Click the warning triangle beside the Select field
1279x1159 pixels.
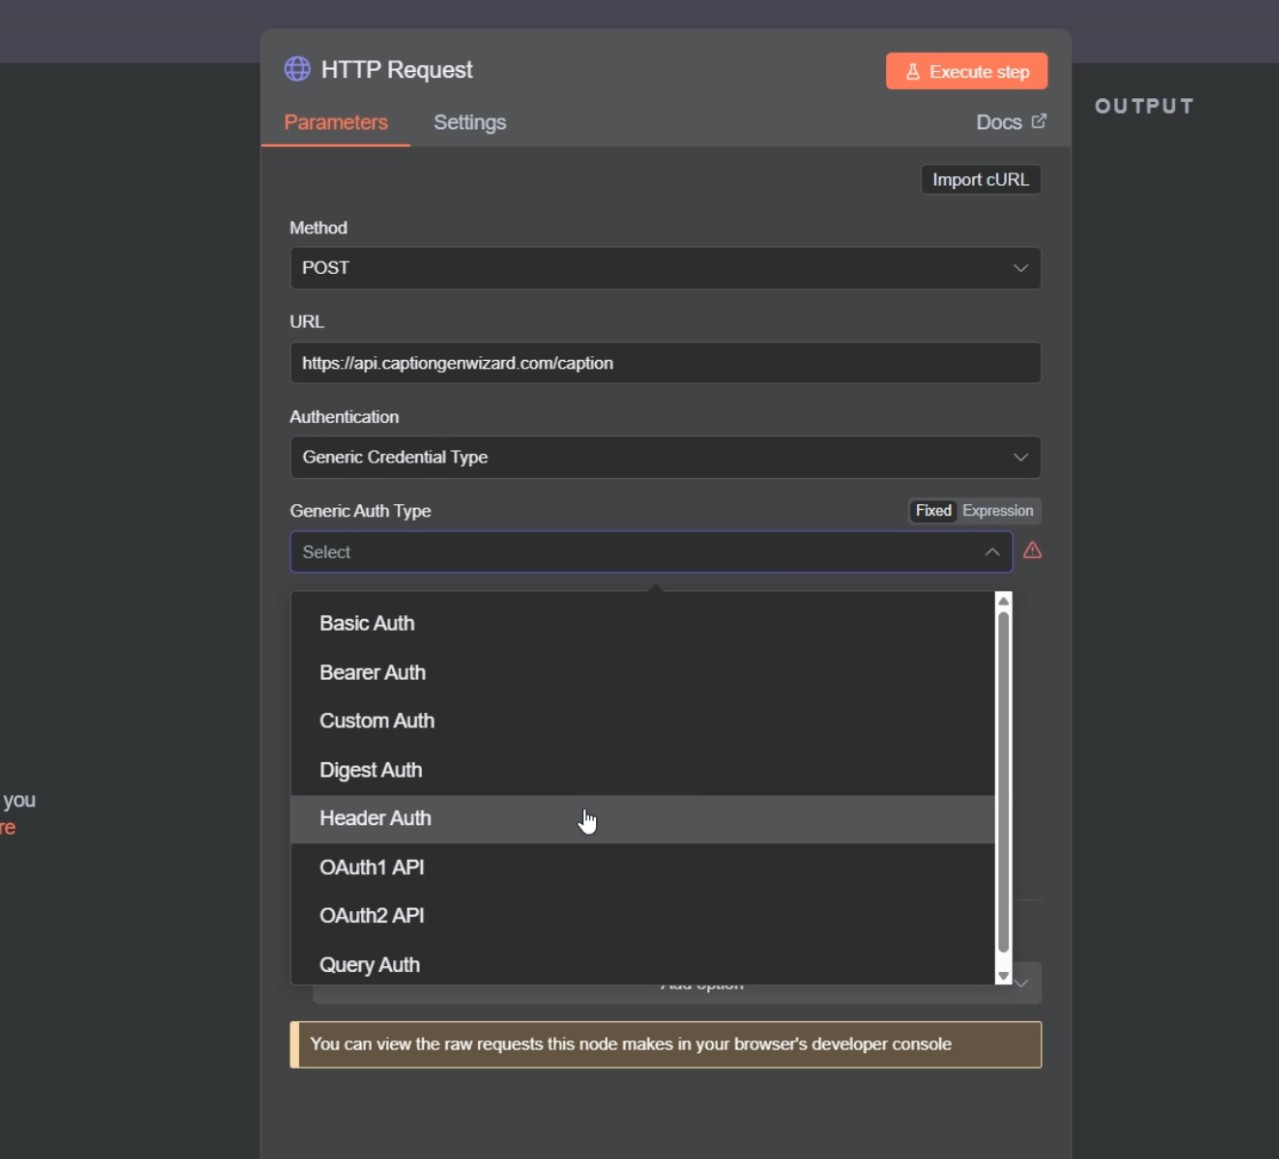tap(1034, 551)
